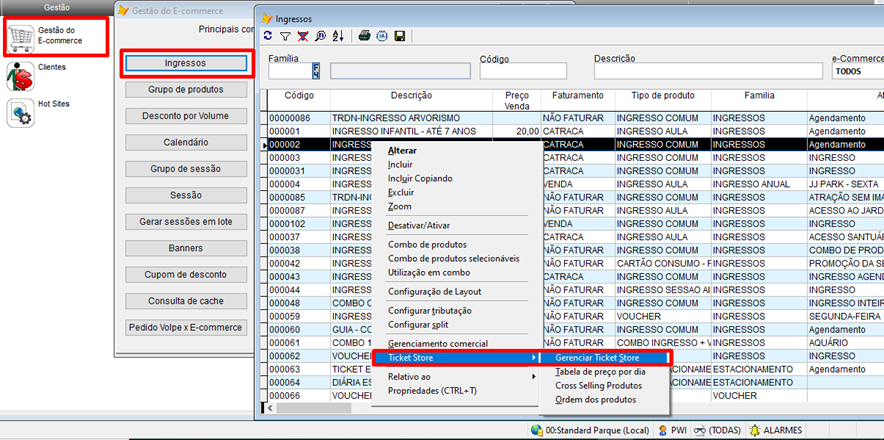Viewport: 884px width, 440px height.
Task: Open Clientes from the left sidebar
Action: (x=52, y=67)
